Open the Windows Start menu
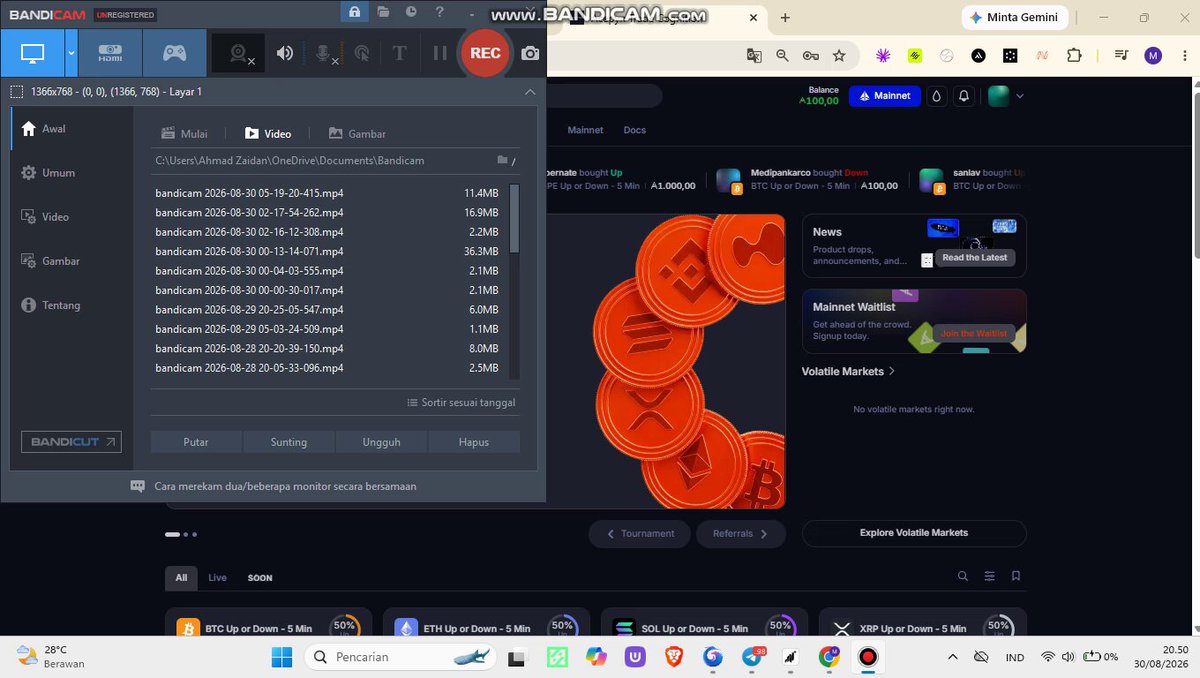The width and height of the screenshot is (1200, 678). (282, 657)
